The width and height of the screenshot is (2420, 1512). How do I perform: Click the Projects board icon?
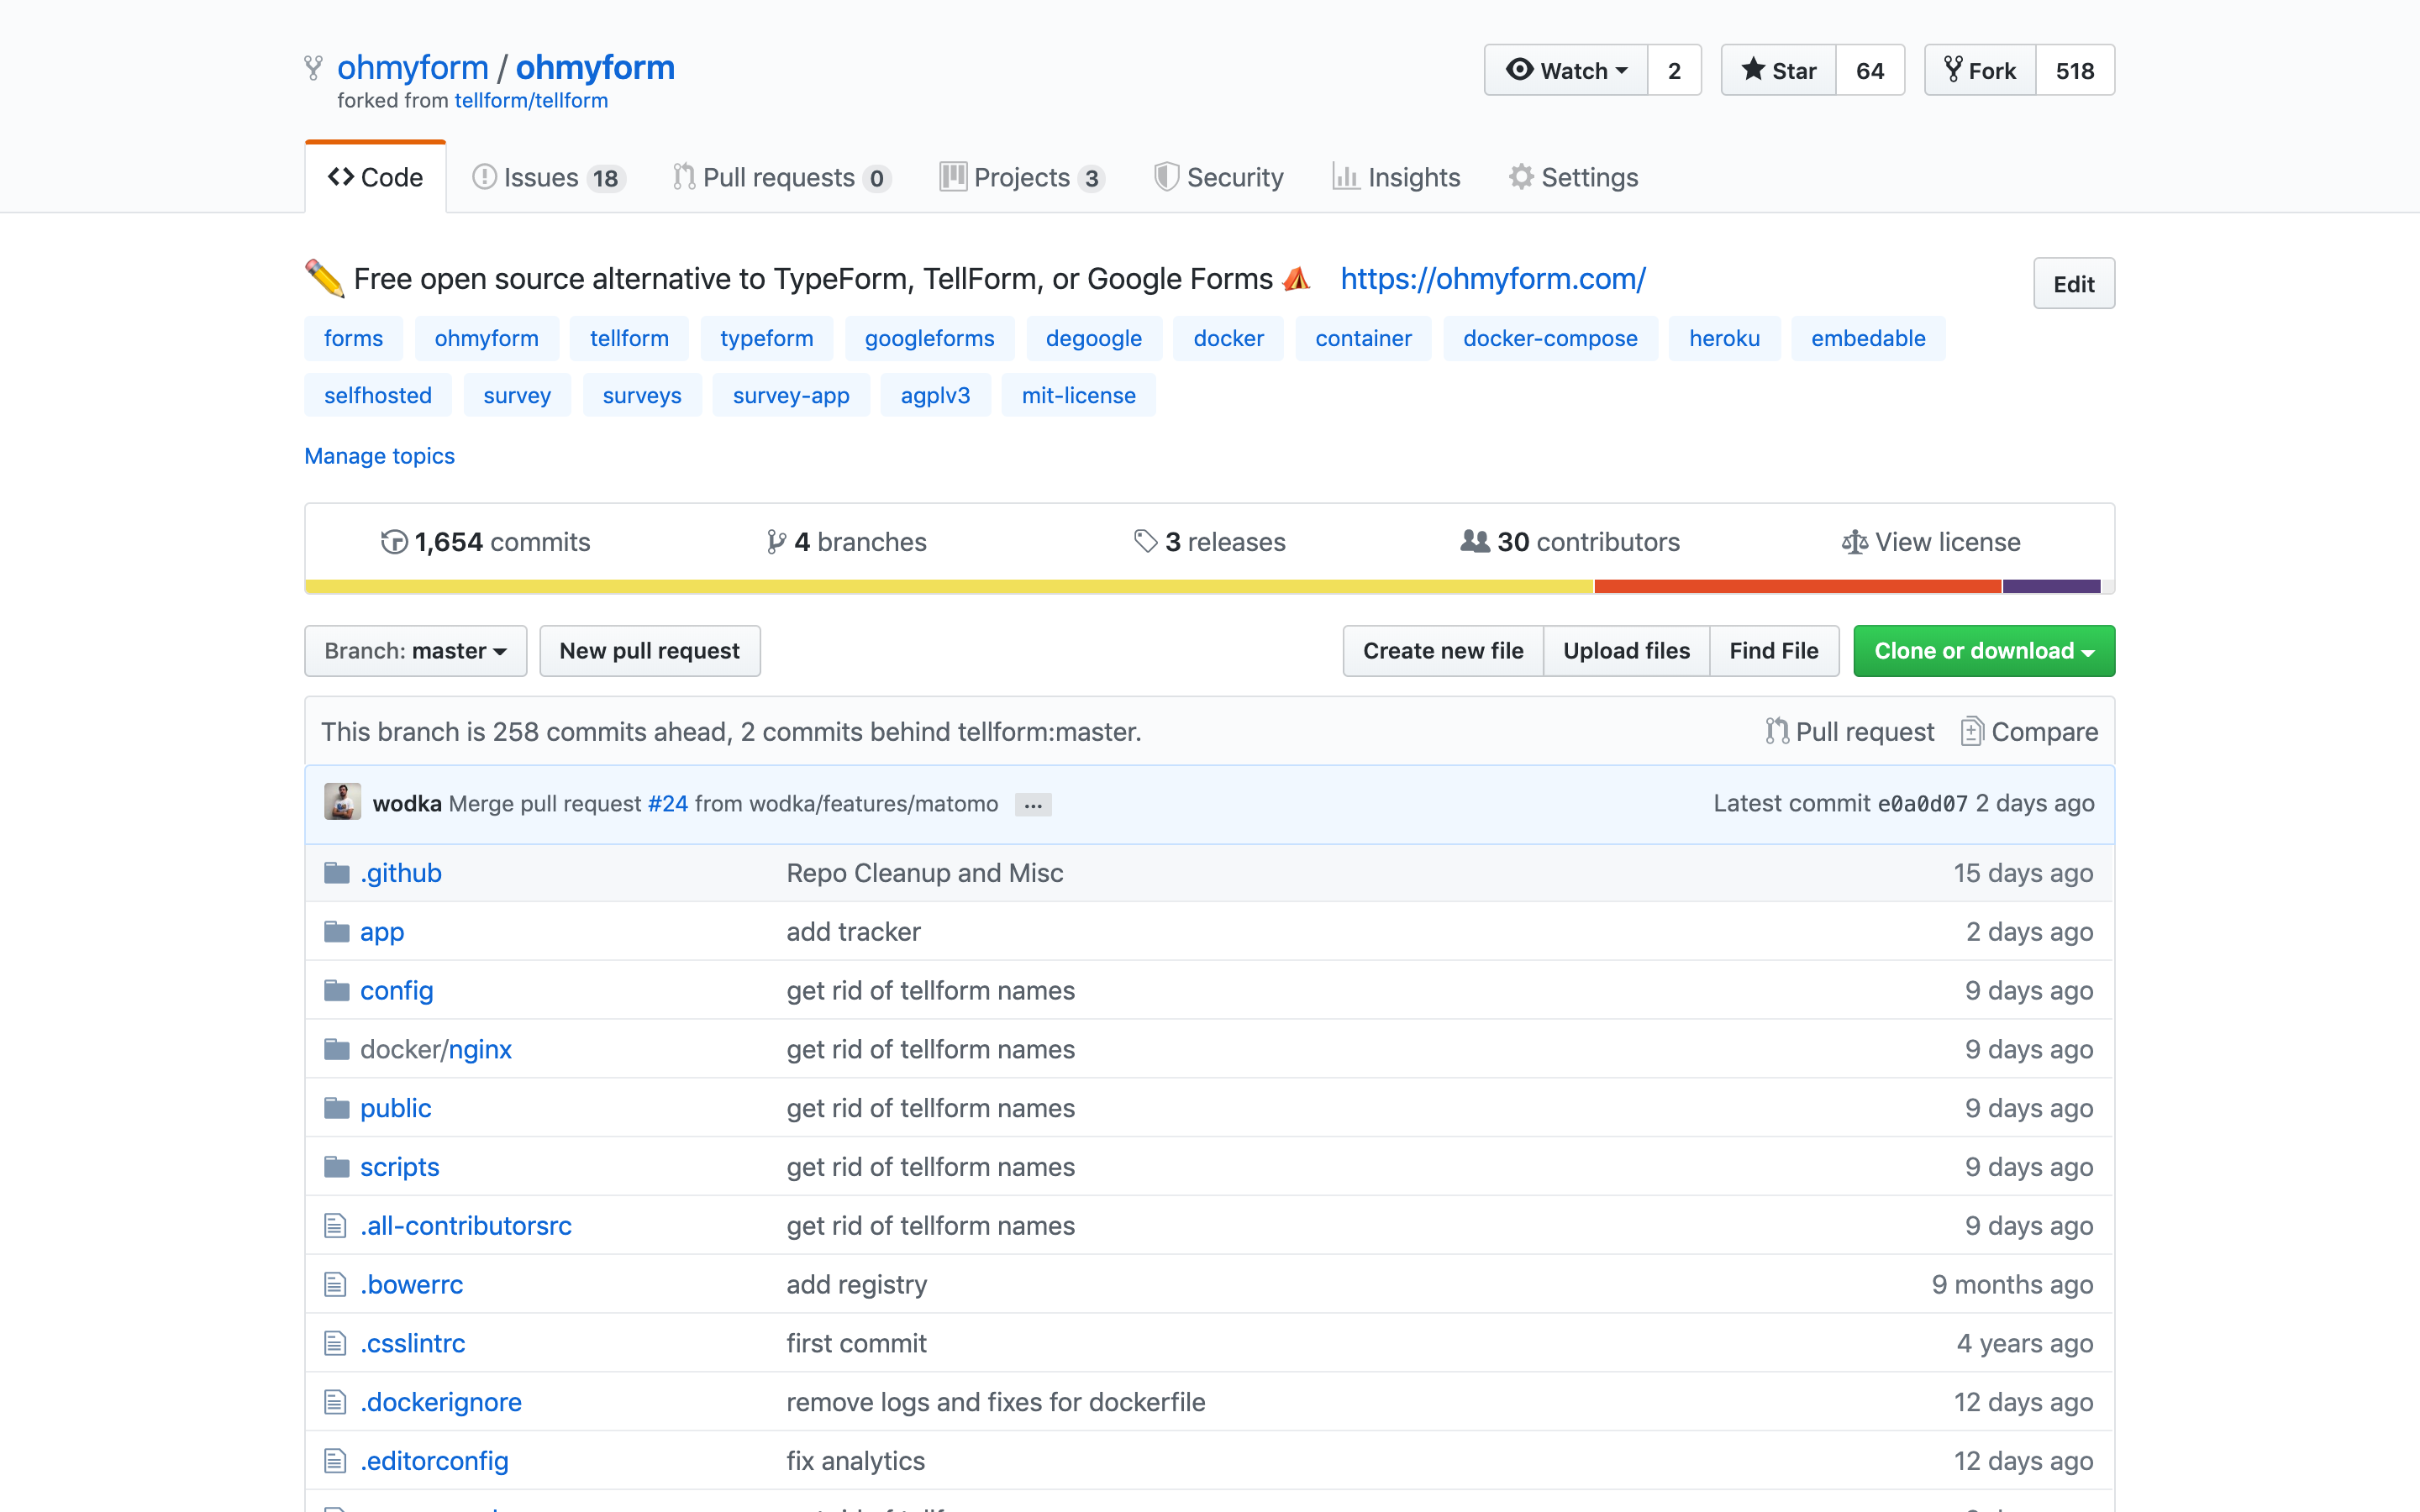pyautogui.click(x=953, y=177)
